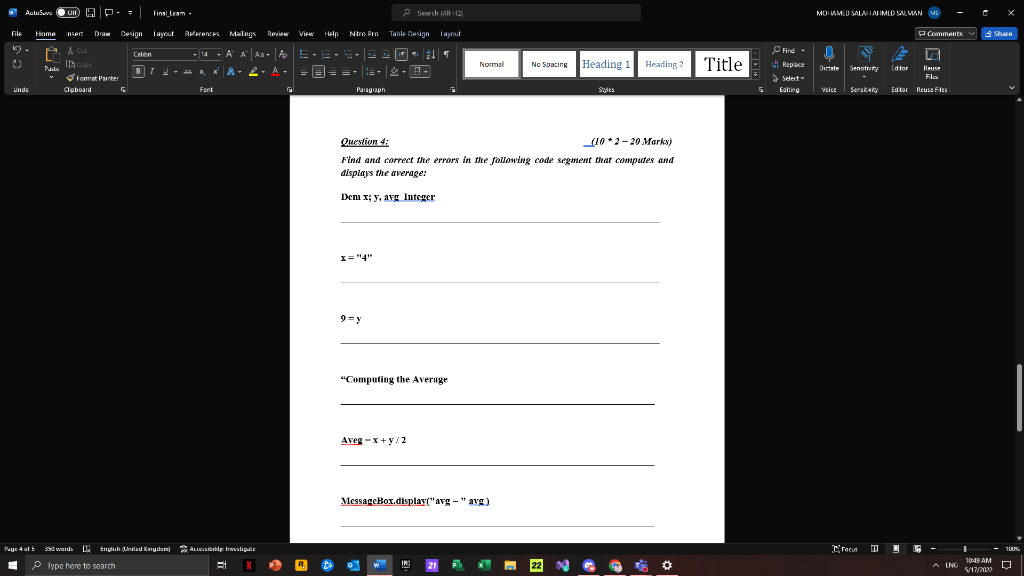Open Windows taskbar search box
This screenshot has height=576, width=1024.
[x=119, y=566]
